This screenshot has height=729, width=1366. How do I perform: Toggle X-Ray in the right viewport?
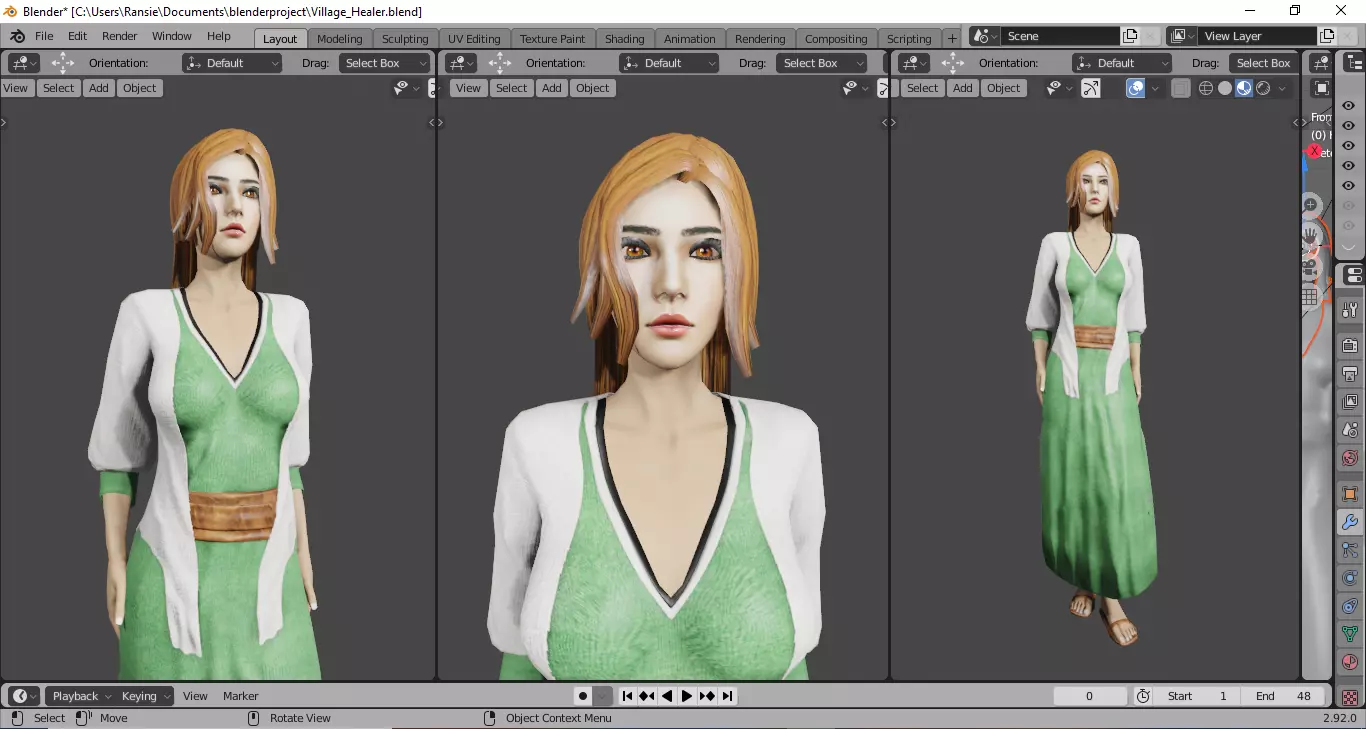point(1181,88)
